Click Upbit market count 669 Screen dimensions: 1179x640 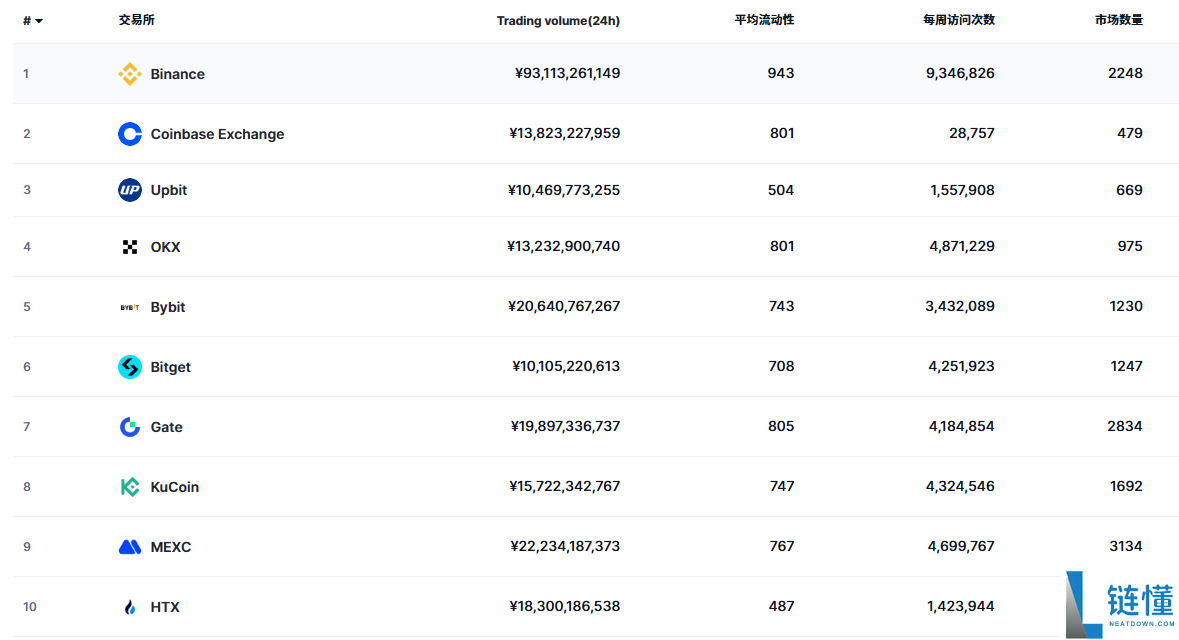(1129, 190)
